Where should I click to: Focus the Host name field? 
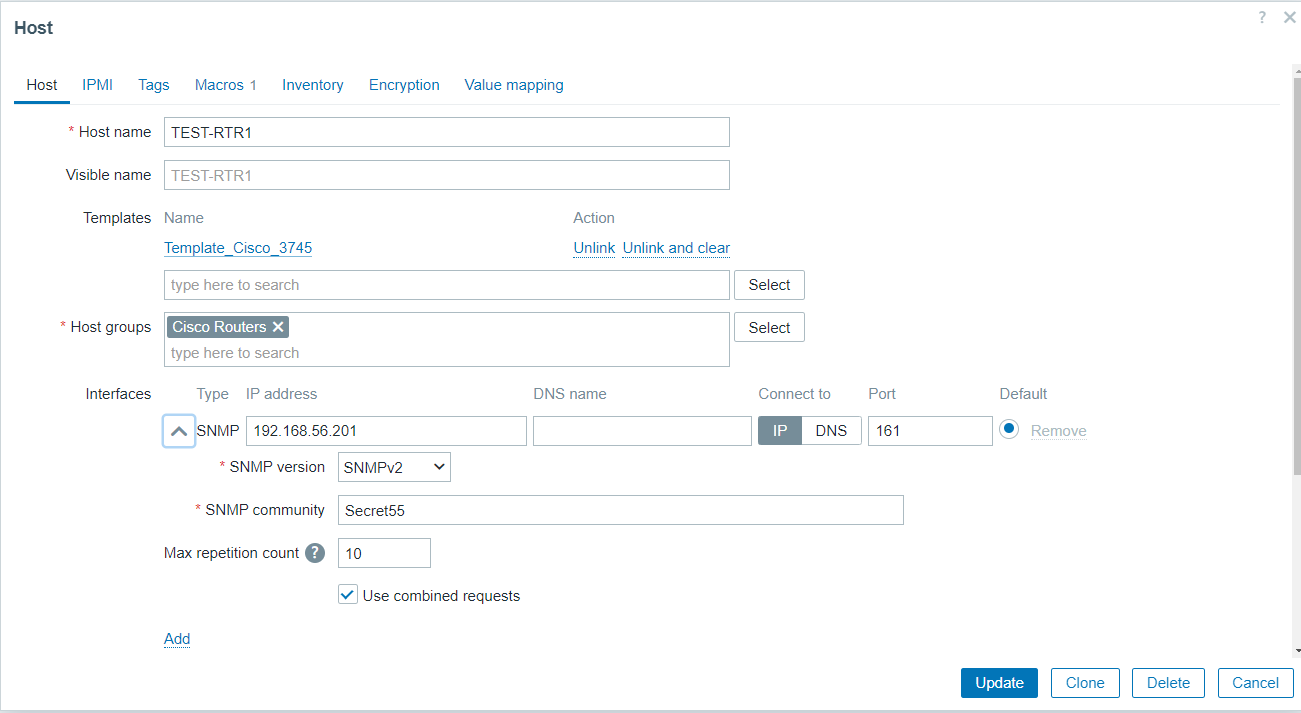pos(446,132)
